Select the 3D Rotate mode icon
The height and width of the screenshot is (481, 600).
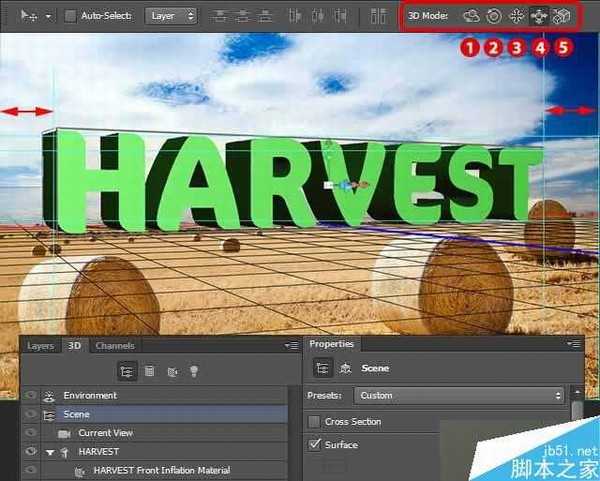point(471,17)
